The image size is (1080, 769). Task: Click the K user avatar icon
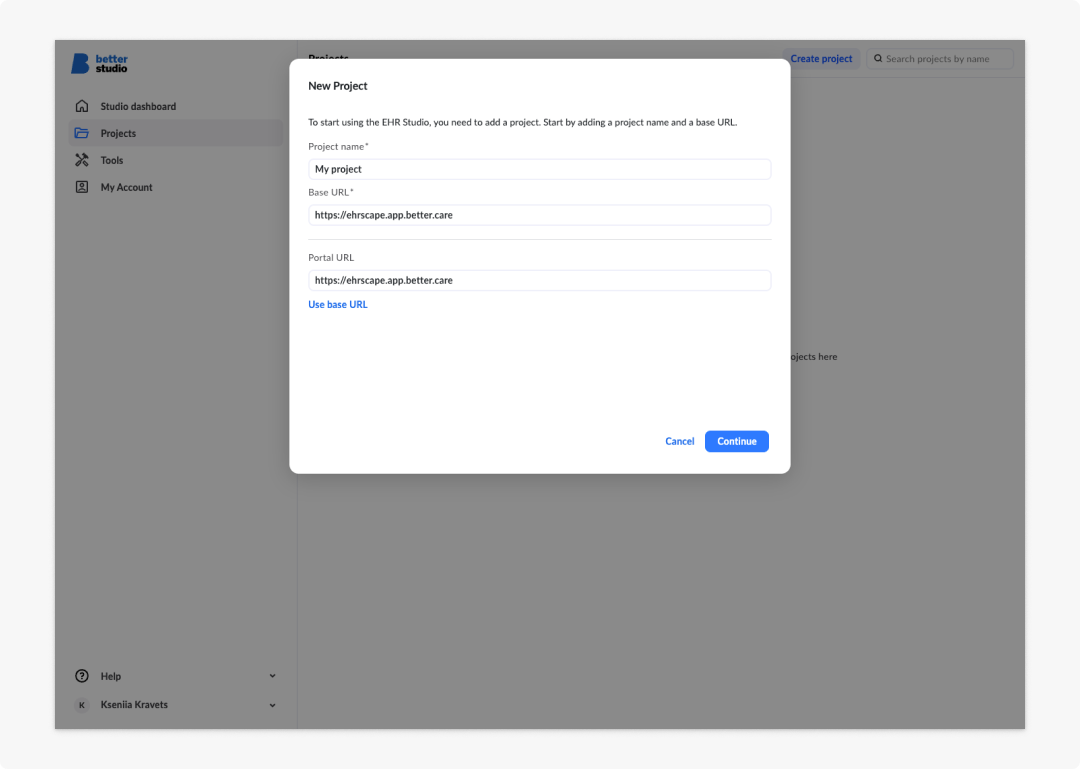pyautogui.click(x=82, y=705)
